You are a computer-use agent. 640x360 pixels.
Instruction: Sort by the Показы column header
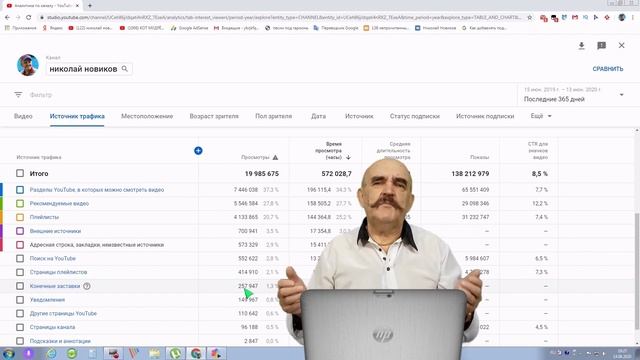pyautogui.click(x=479, y=157)
